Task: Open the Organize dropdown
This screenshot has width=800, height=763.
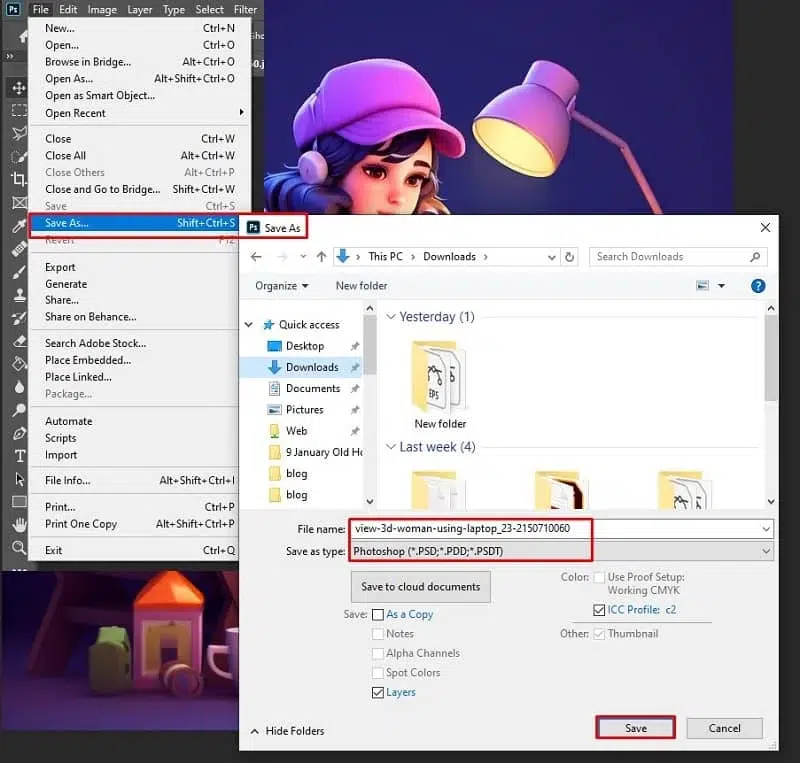Action: 282,286
